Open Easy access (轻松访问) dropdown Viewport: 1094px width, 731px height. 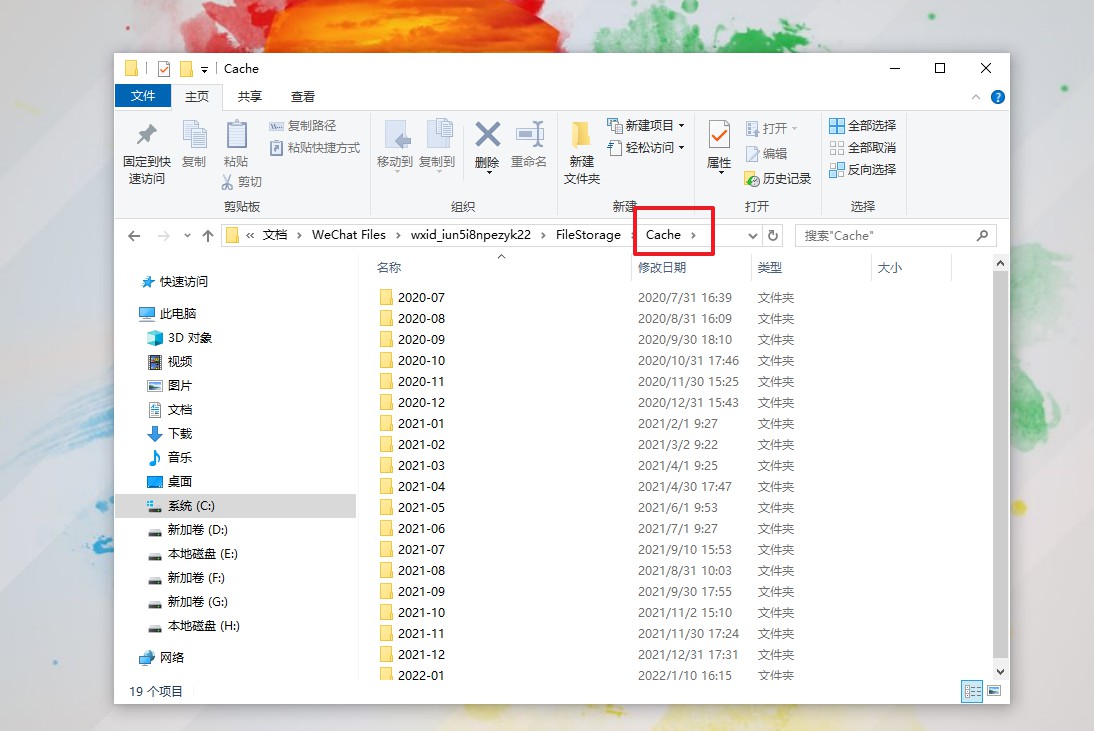[x=646, y=148]
